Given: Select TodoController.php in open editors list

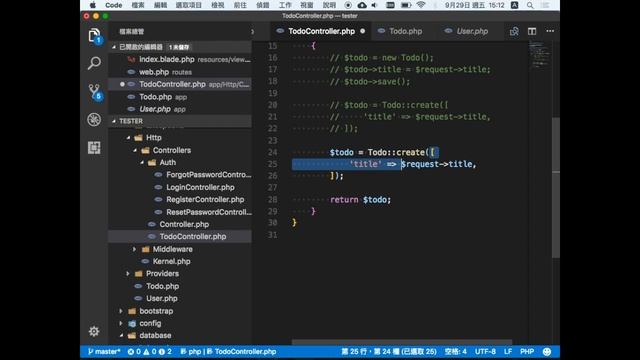Looking at the screenshot, I should 180,84.
